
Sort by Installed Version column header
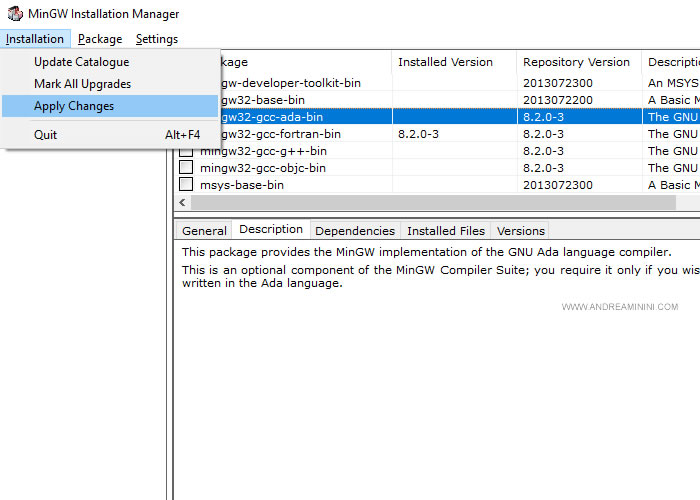click(445, 62)
